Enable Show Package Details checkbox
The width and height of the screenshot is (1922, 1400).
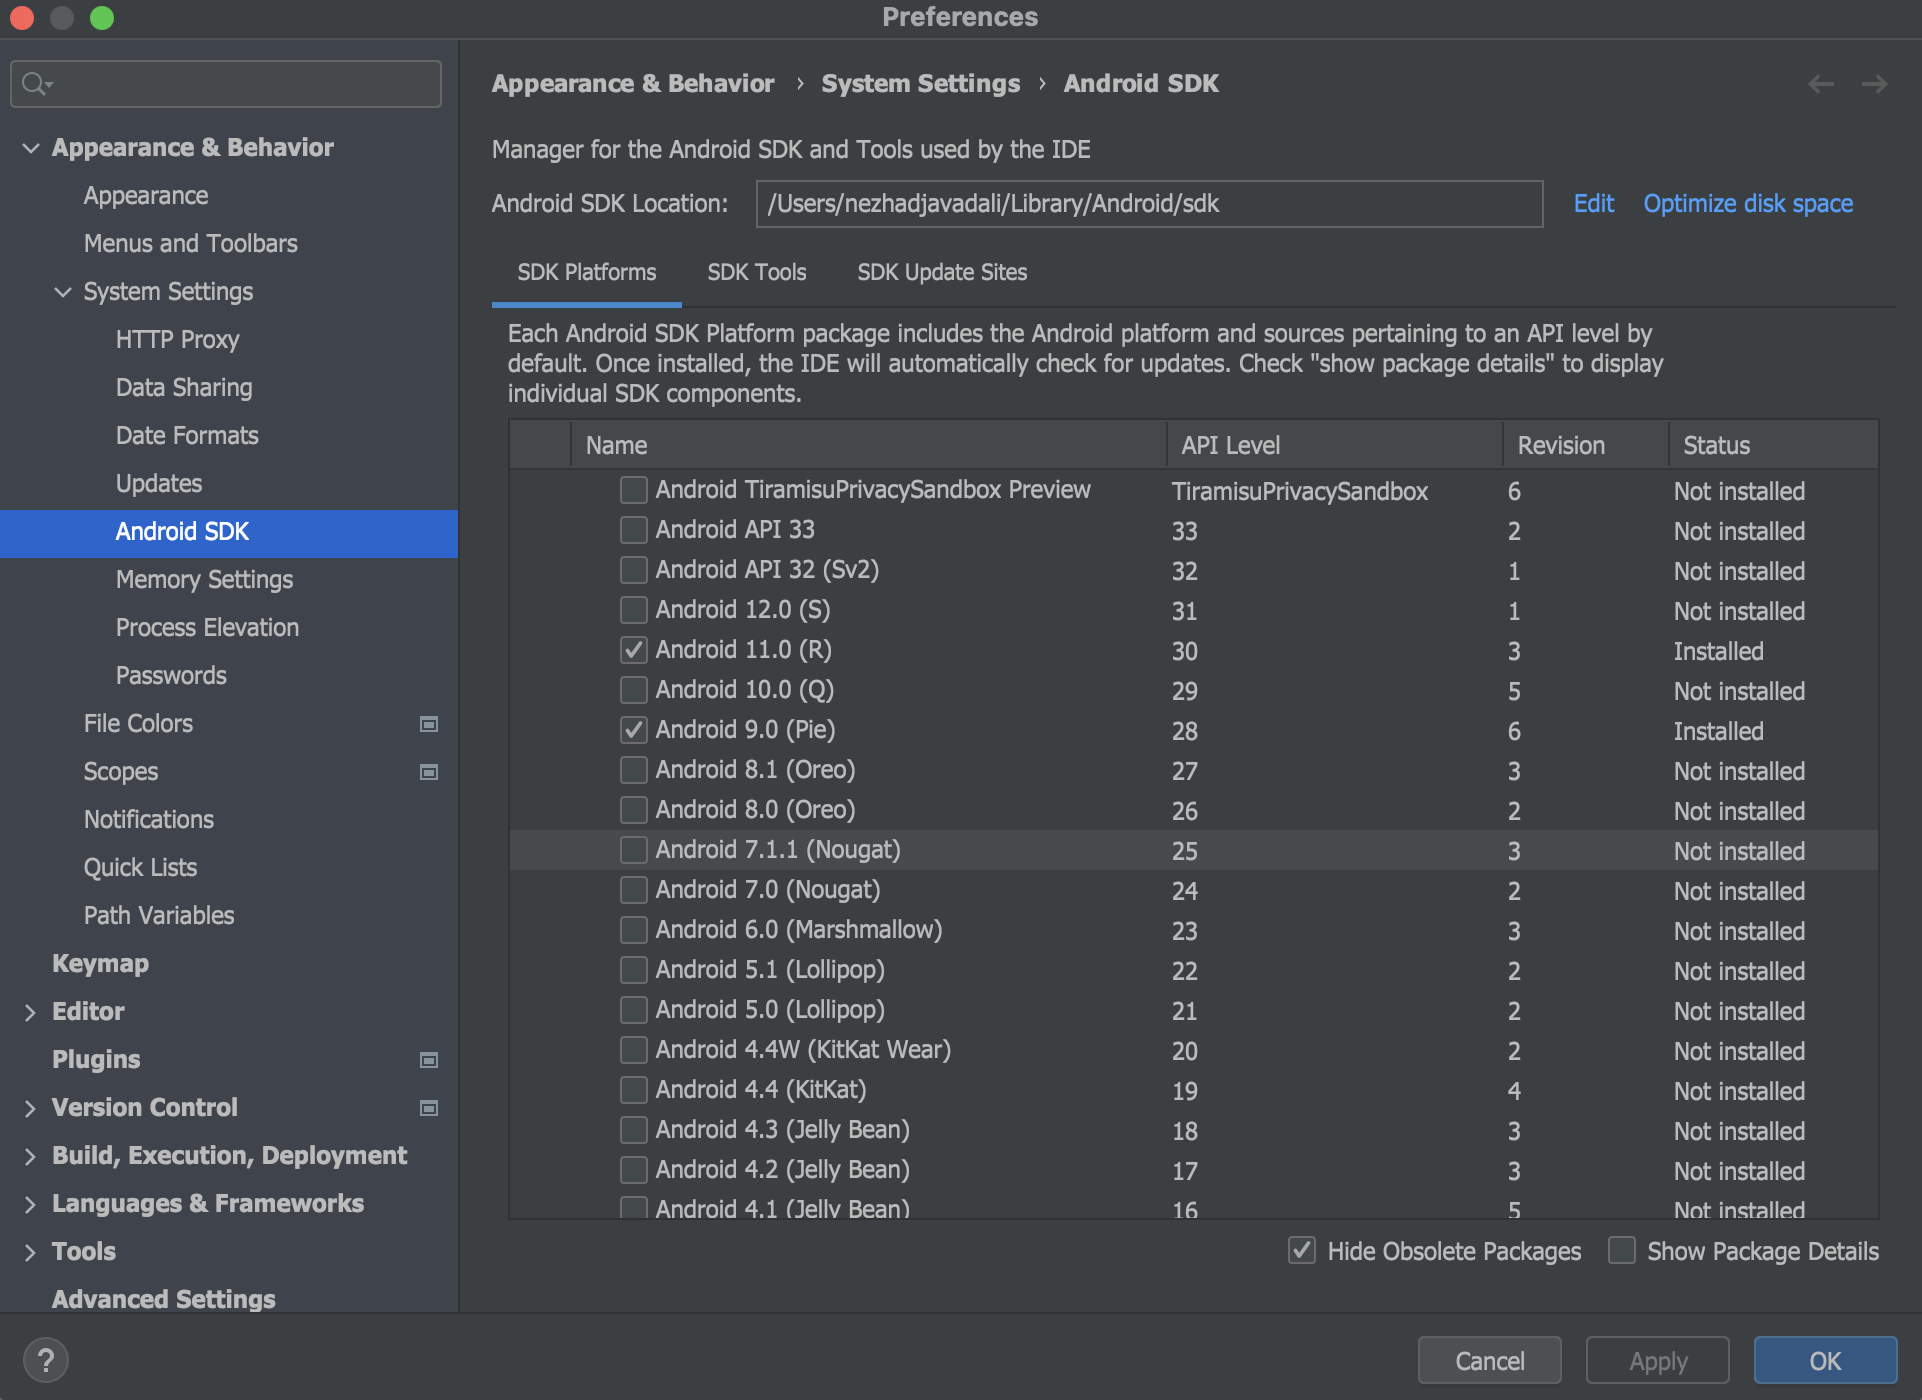[1621, 1250]
